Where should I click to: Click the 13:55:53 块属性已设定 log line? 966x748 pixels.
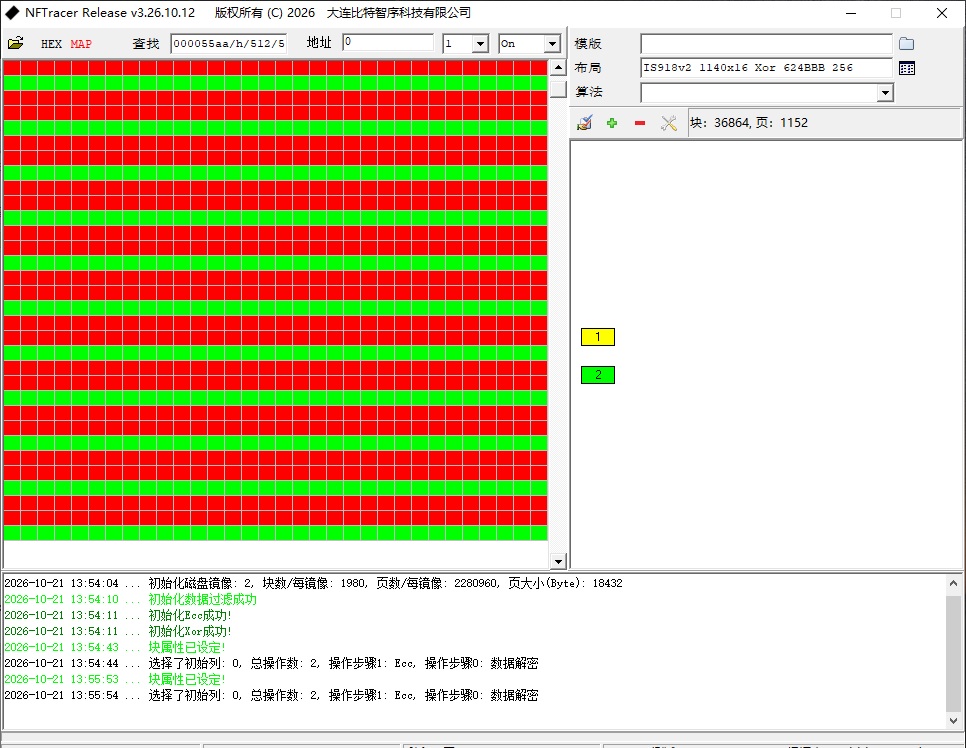tap(115, 679)
